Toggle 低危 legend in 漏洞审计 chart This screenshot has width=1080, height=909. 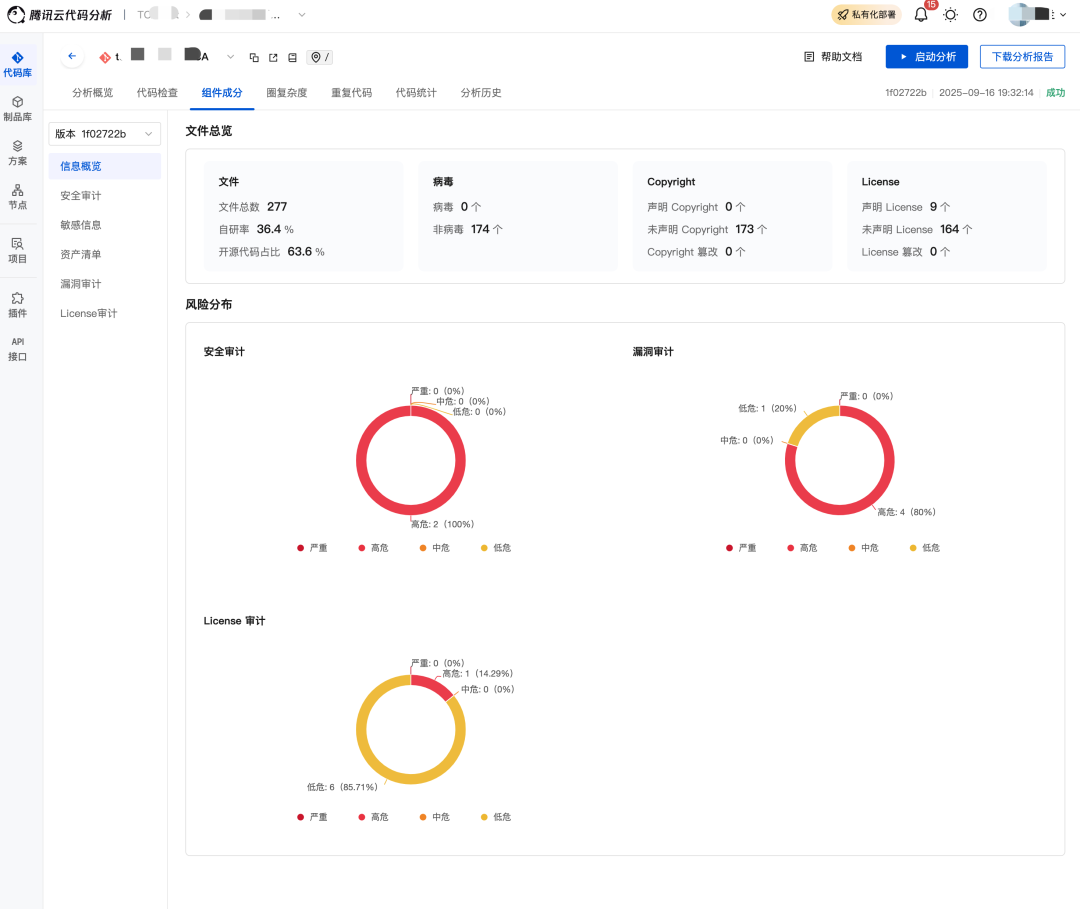[x=925, y=547]
